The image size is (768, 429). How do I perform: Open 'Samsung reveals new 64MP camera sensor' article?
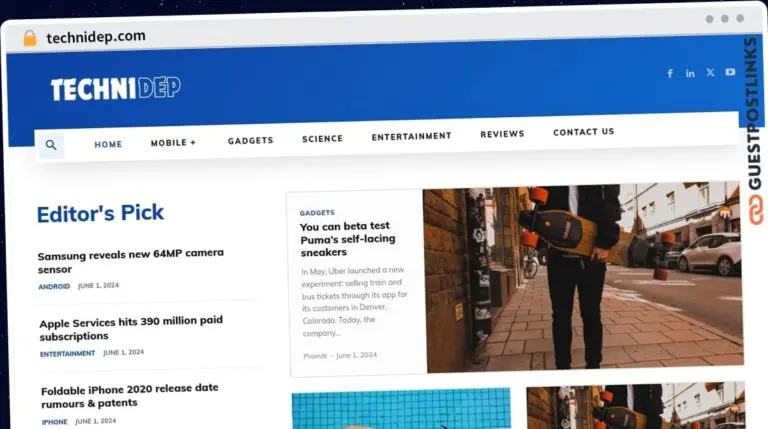131,261
